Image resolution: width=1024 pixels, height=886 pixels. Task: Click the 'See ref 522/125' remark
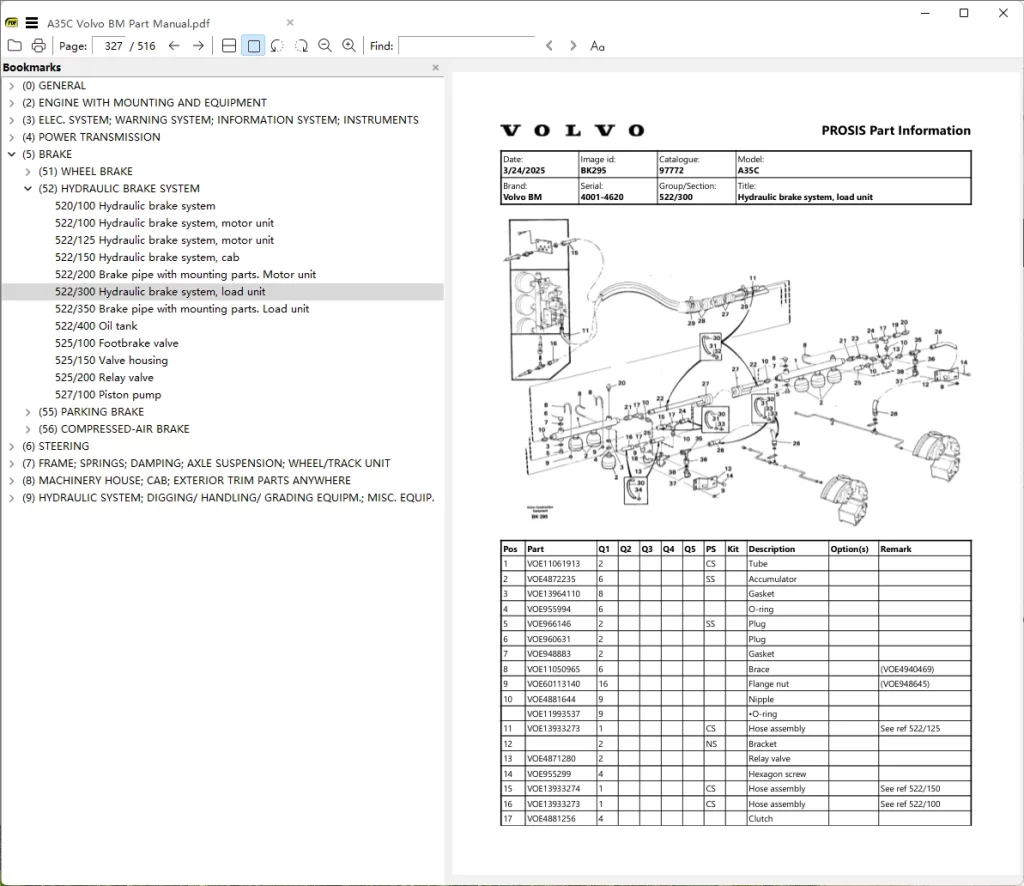tap(910, 729)
